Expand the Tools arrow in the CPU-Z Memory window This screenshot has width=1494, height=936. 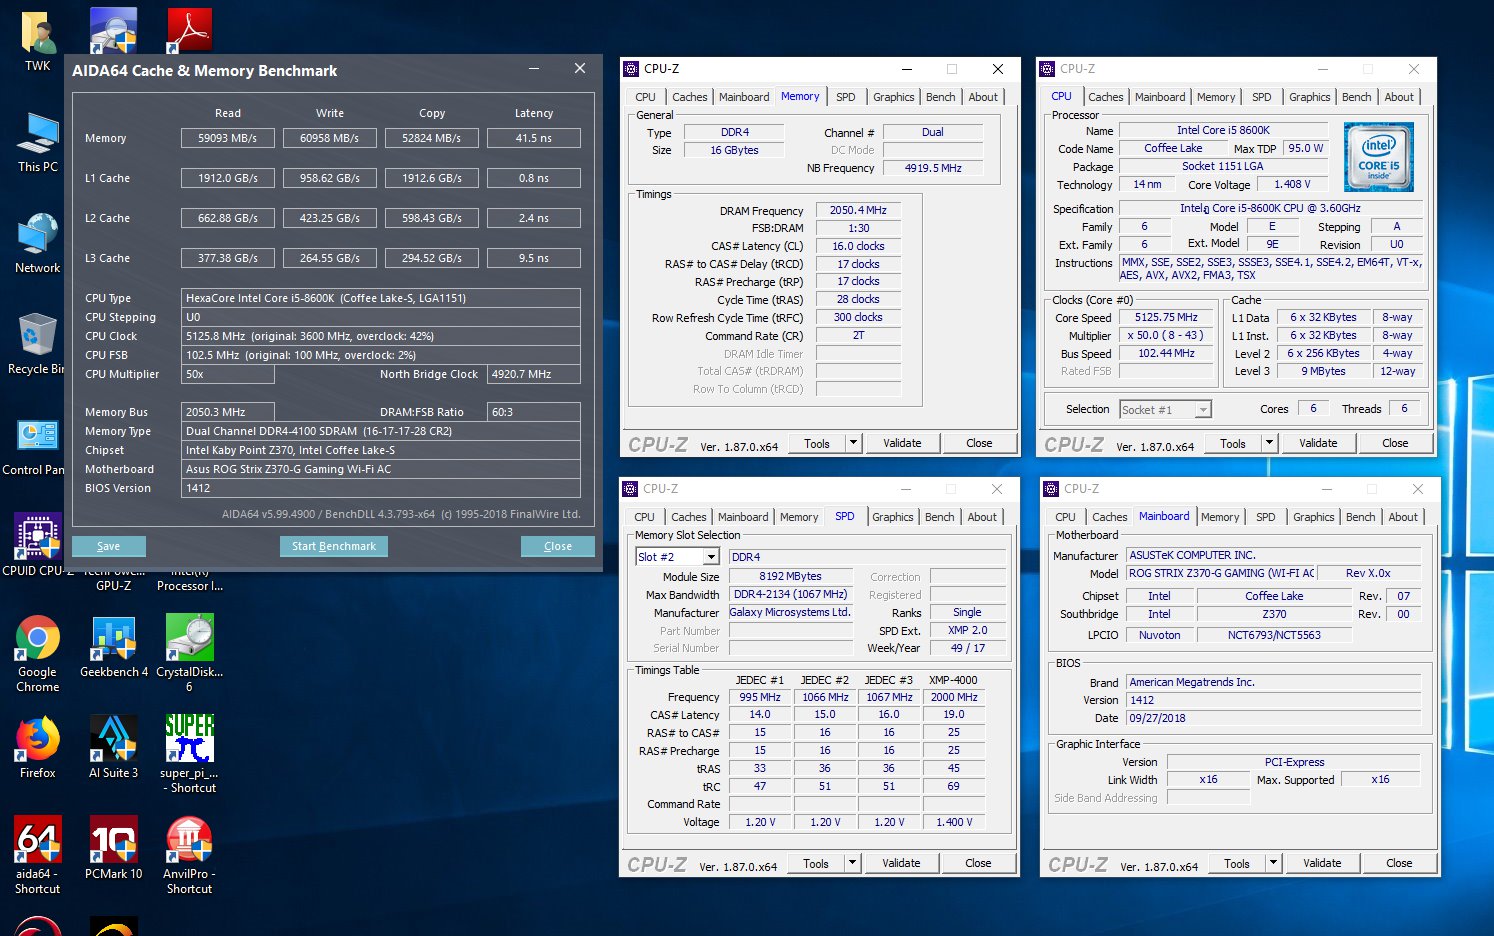(x=853, y=443)
